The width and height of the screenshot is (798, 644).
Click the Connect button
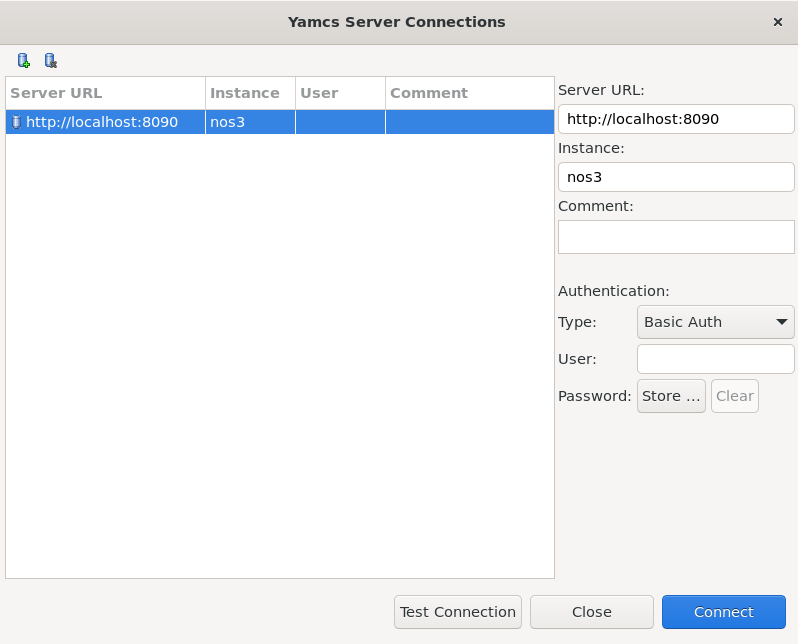[724, 612]
